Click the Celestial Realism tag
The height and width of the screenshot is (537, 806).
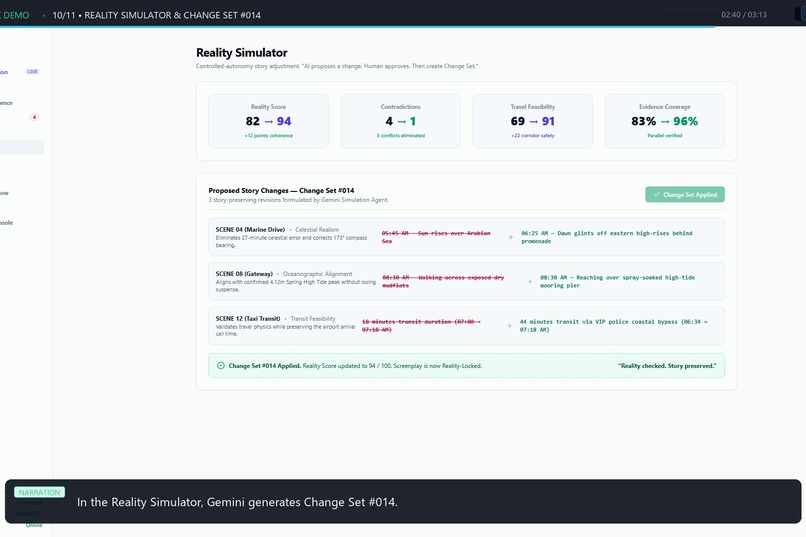point(317,230)
